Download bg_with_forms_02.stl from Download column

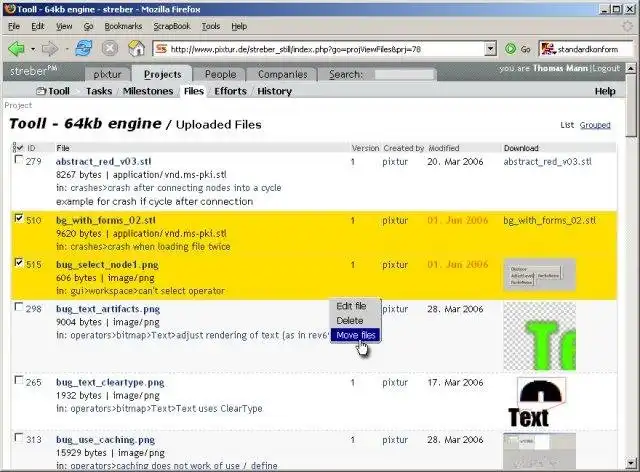(549, 220)
